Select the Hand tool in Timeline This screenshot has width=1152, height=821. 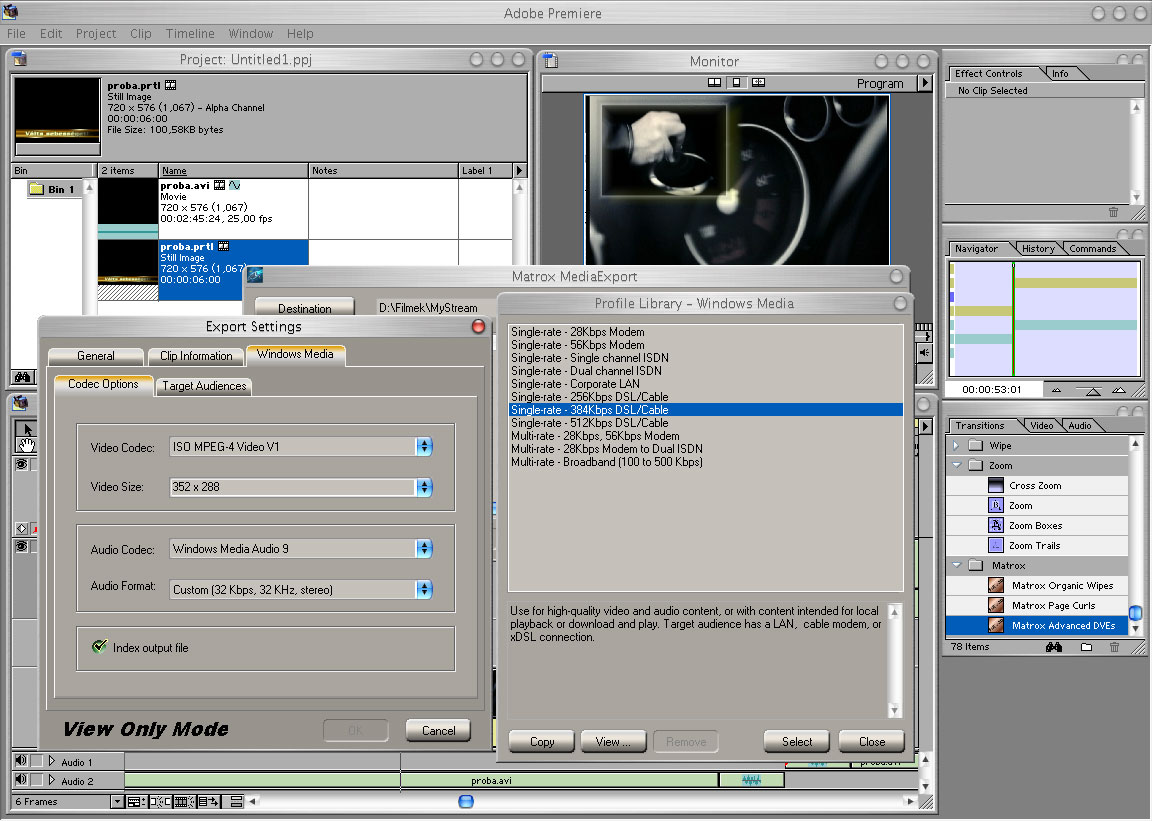click(26, 445)
